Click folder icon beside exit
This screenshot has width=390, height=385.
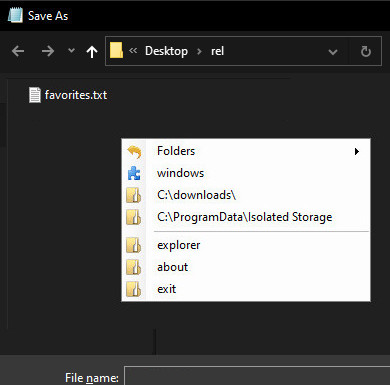pos(134,289)
